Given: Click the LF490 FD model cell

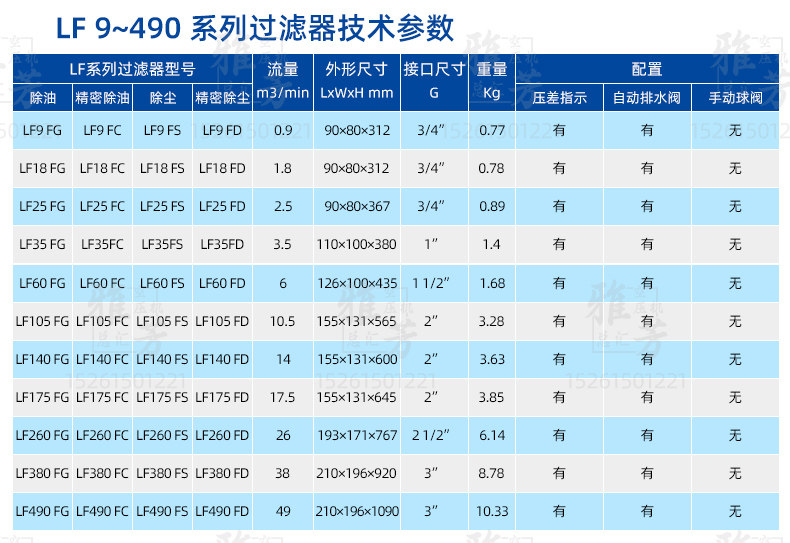Looking at the screenshot, I should 222,511.
